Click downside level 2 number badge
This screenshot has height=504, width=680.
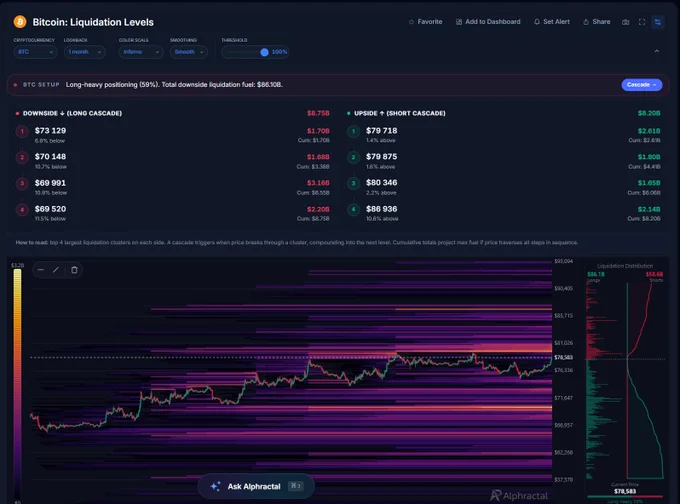pyautogui.click(x=22, y=157)
